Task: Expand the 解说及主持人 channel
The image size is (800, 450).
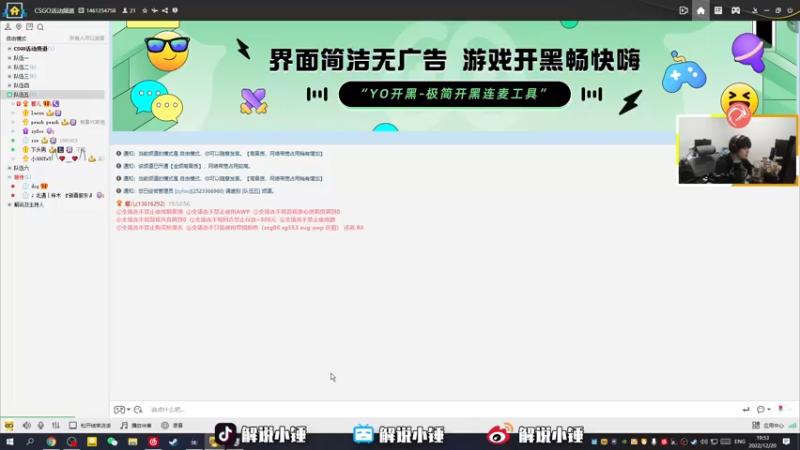Action: point(9,205)
